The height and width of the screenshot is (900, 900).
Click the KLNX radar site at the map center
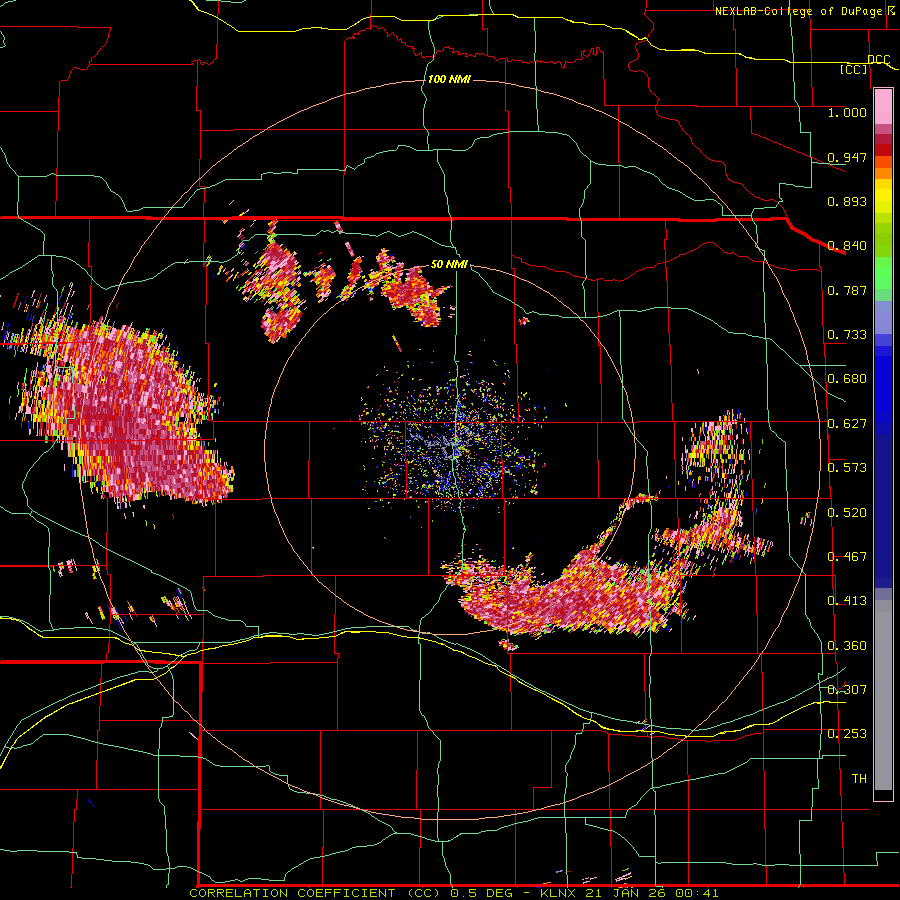click(453, 451)
